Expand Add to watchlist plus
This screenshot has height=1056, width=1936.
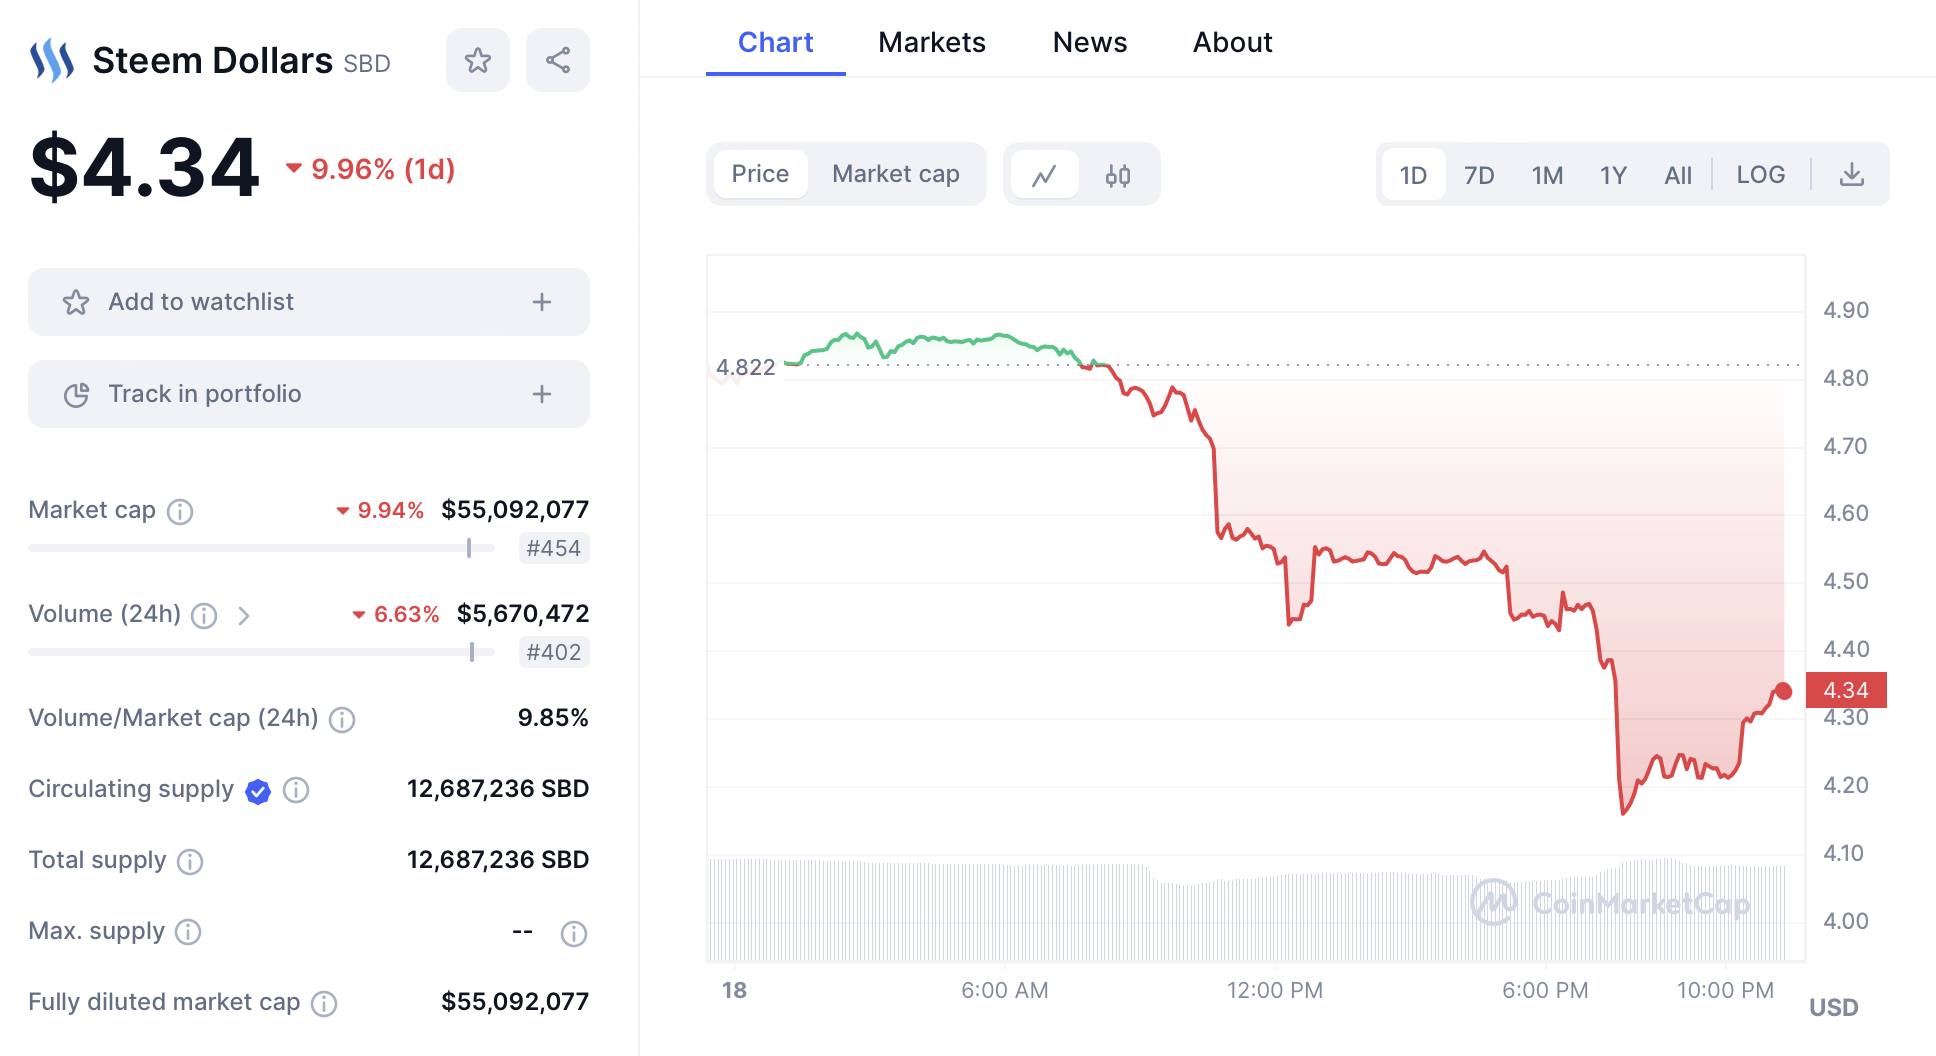(542, 302)
